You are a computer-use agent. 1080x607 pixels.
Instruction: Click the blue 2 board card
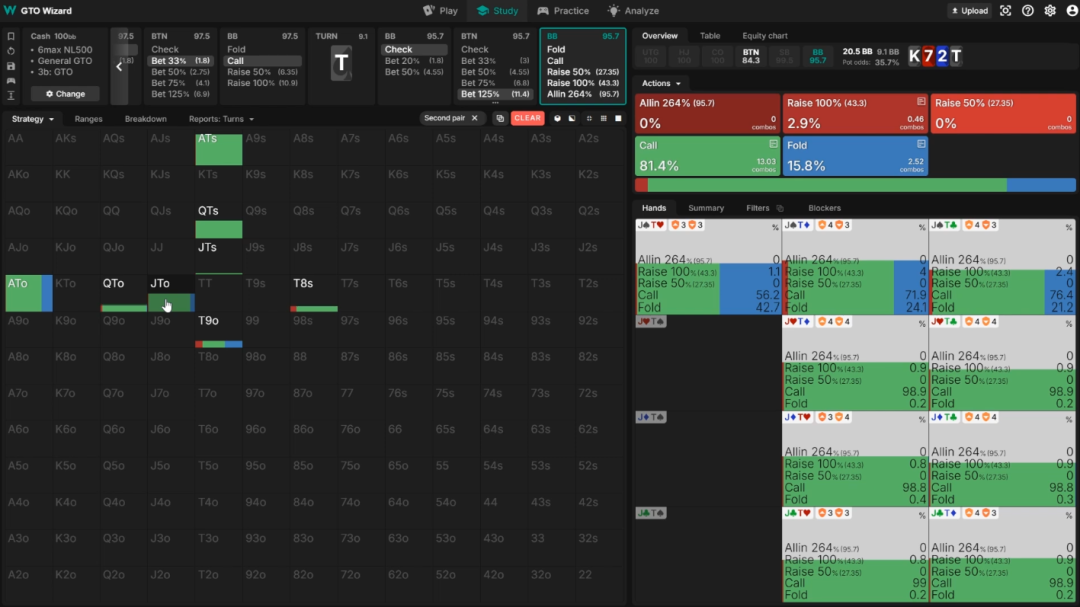click(942, 56)
